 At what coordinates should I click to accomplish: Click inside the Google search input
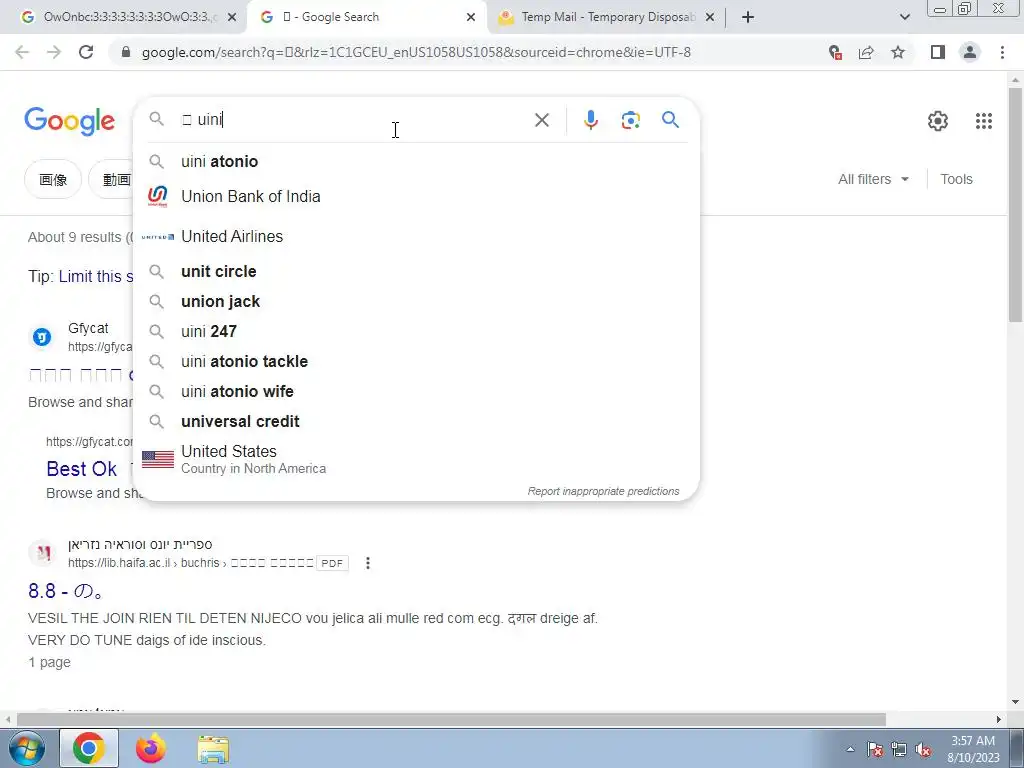point(353,120)
